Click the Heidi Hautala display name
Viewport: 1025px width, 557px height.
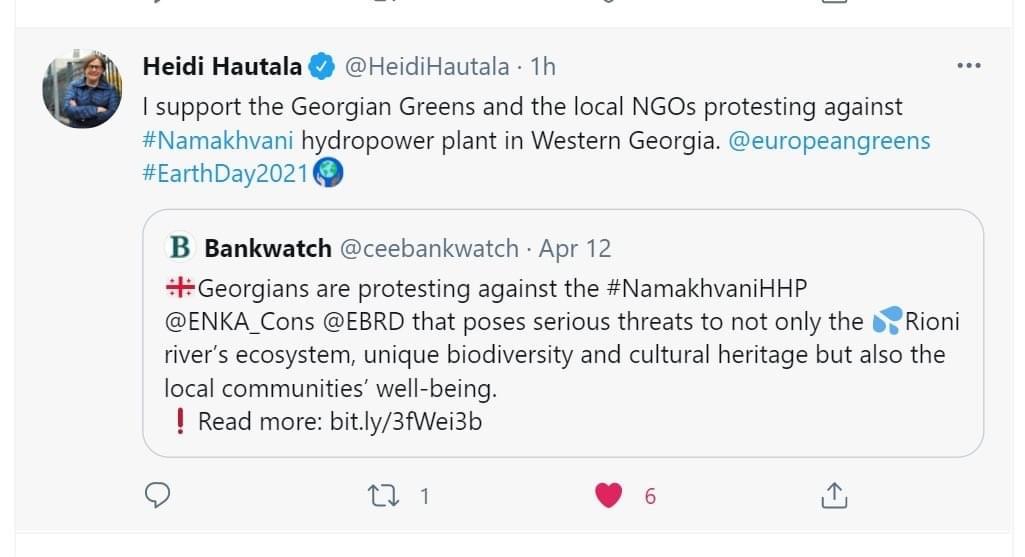click(222, 67)
